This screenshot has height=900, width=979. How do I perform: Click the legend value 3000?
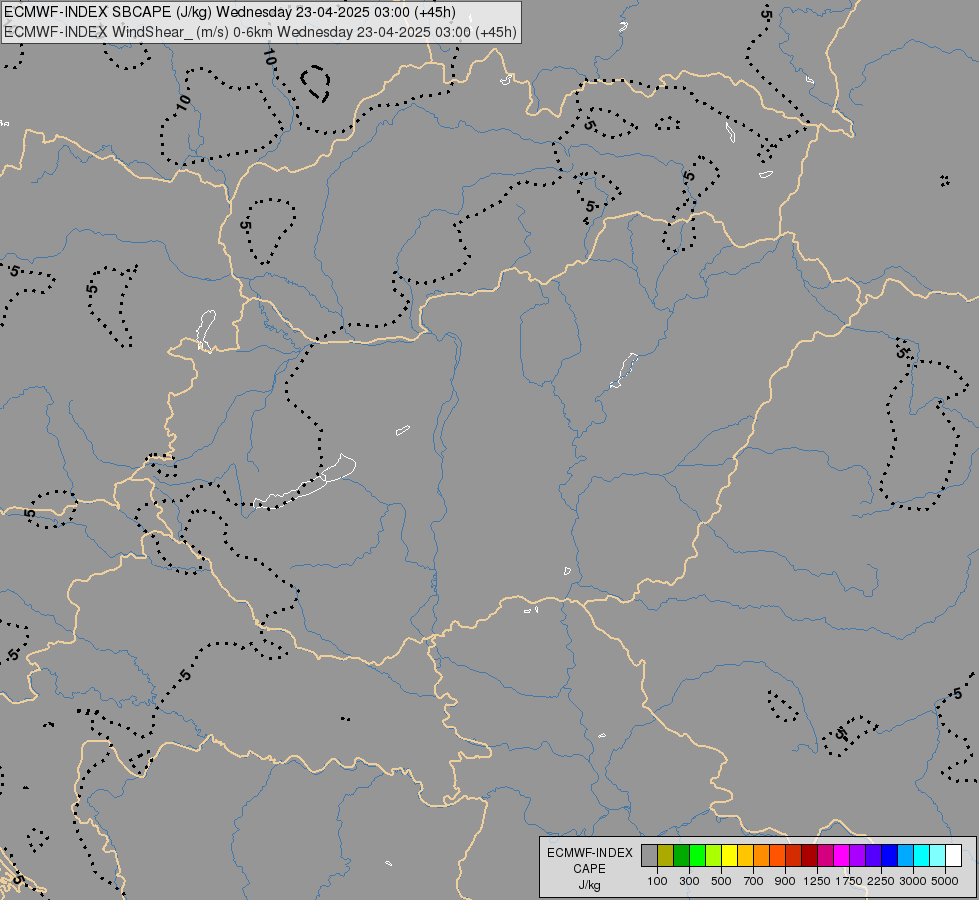[913, 881]
